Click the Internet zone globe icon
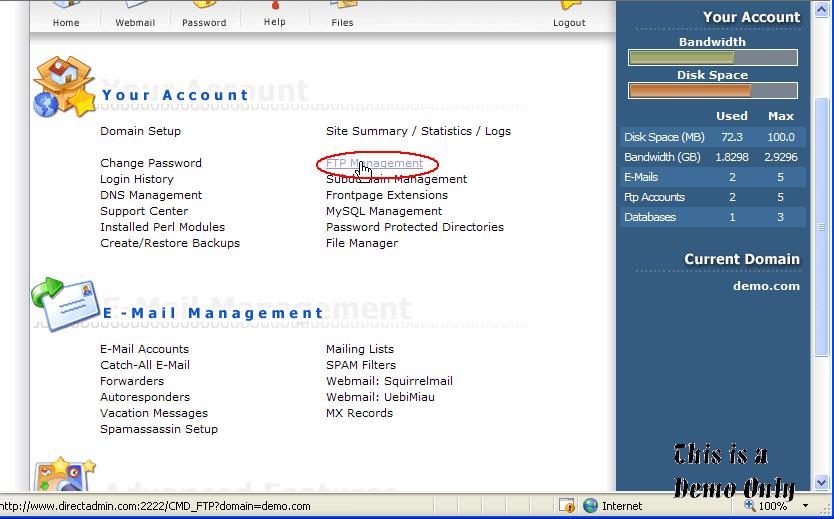This screenshot has width=834, height=519. (590, 506)
